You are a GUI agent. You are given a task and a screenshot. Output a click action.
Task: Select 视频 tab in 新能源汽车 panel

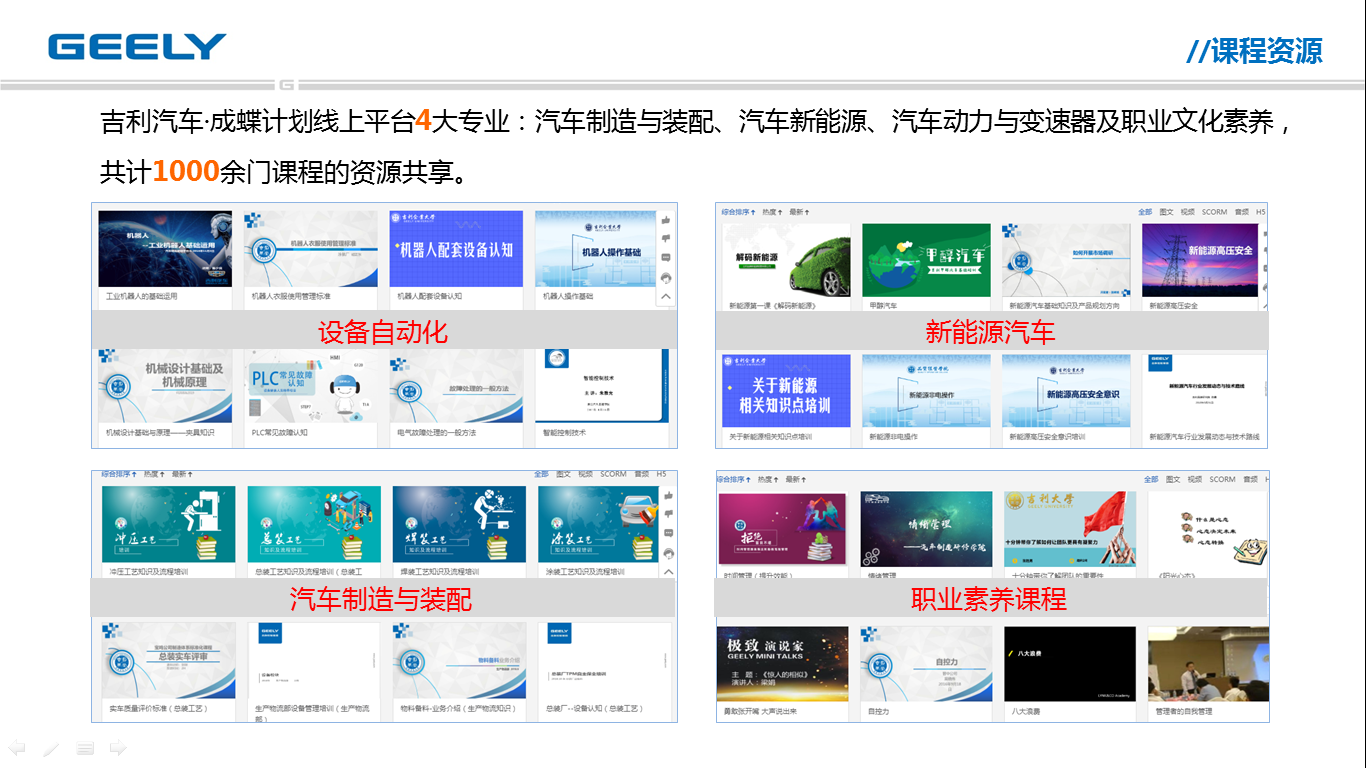click(1188, 212)
